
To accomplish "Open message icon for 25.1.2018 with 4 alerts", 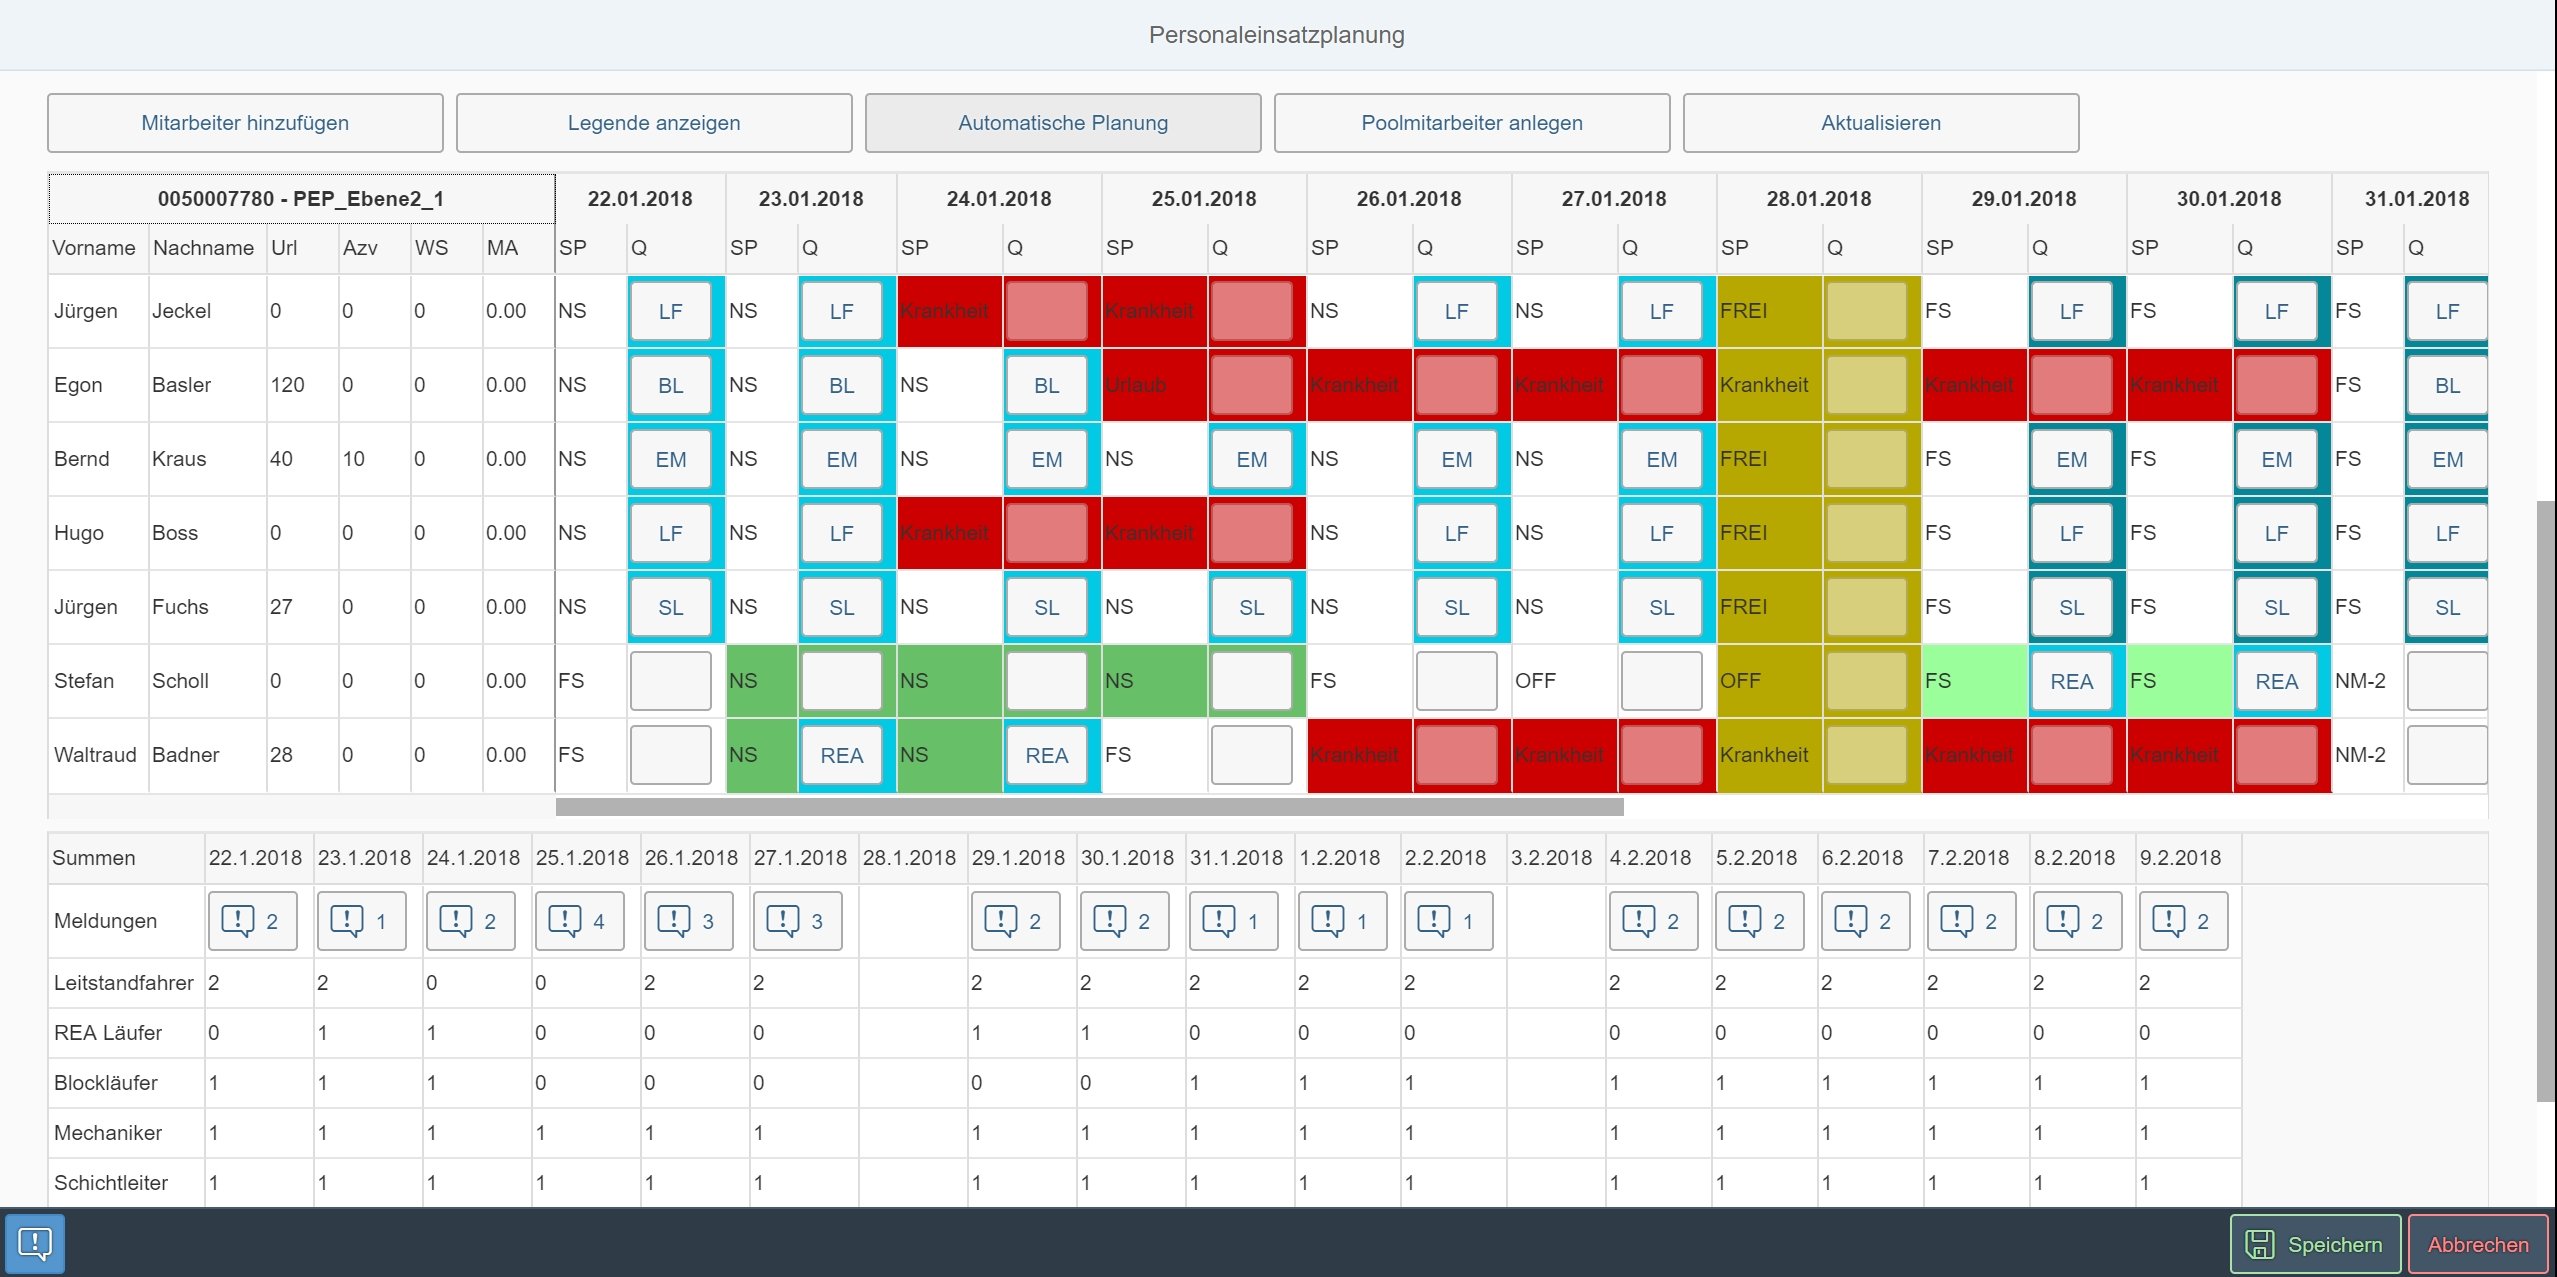I will [566, 921].
